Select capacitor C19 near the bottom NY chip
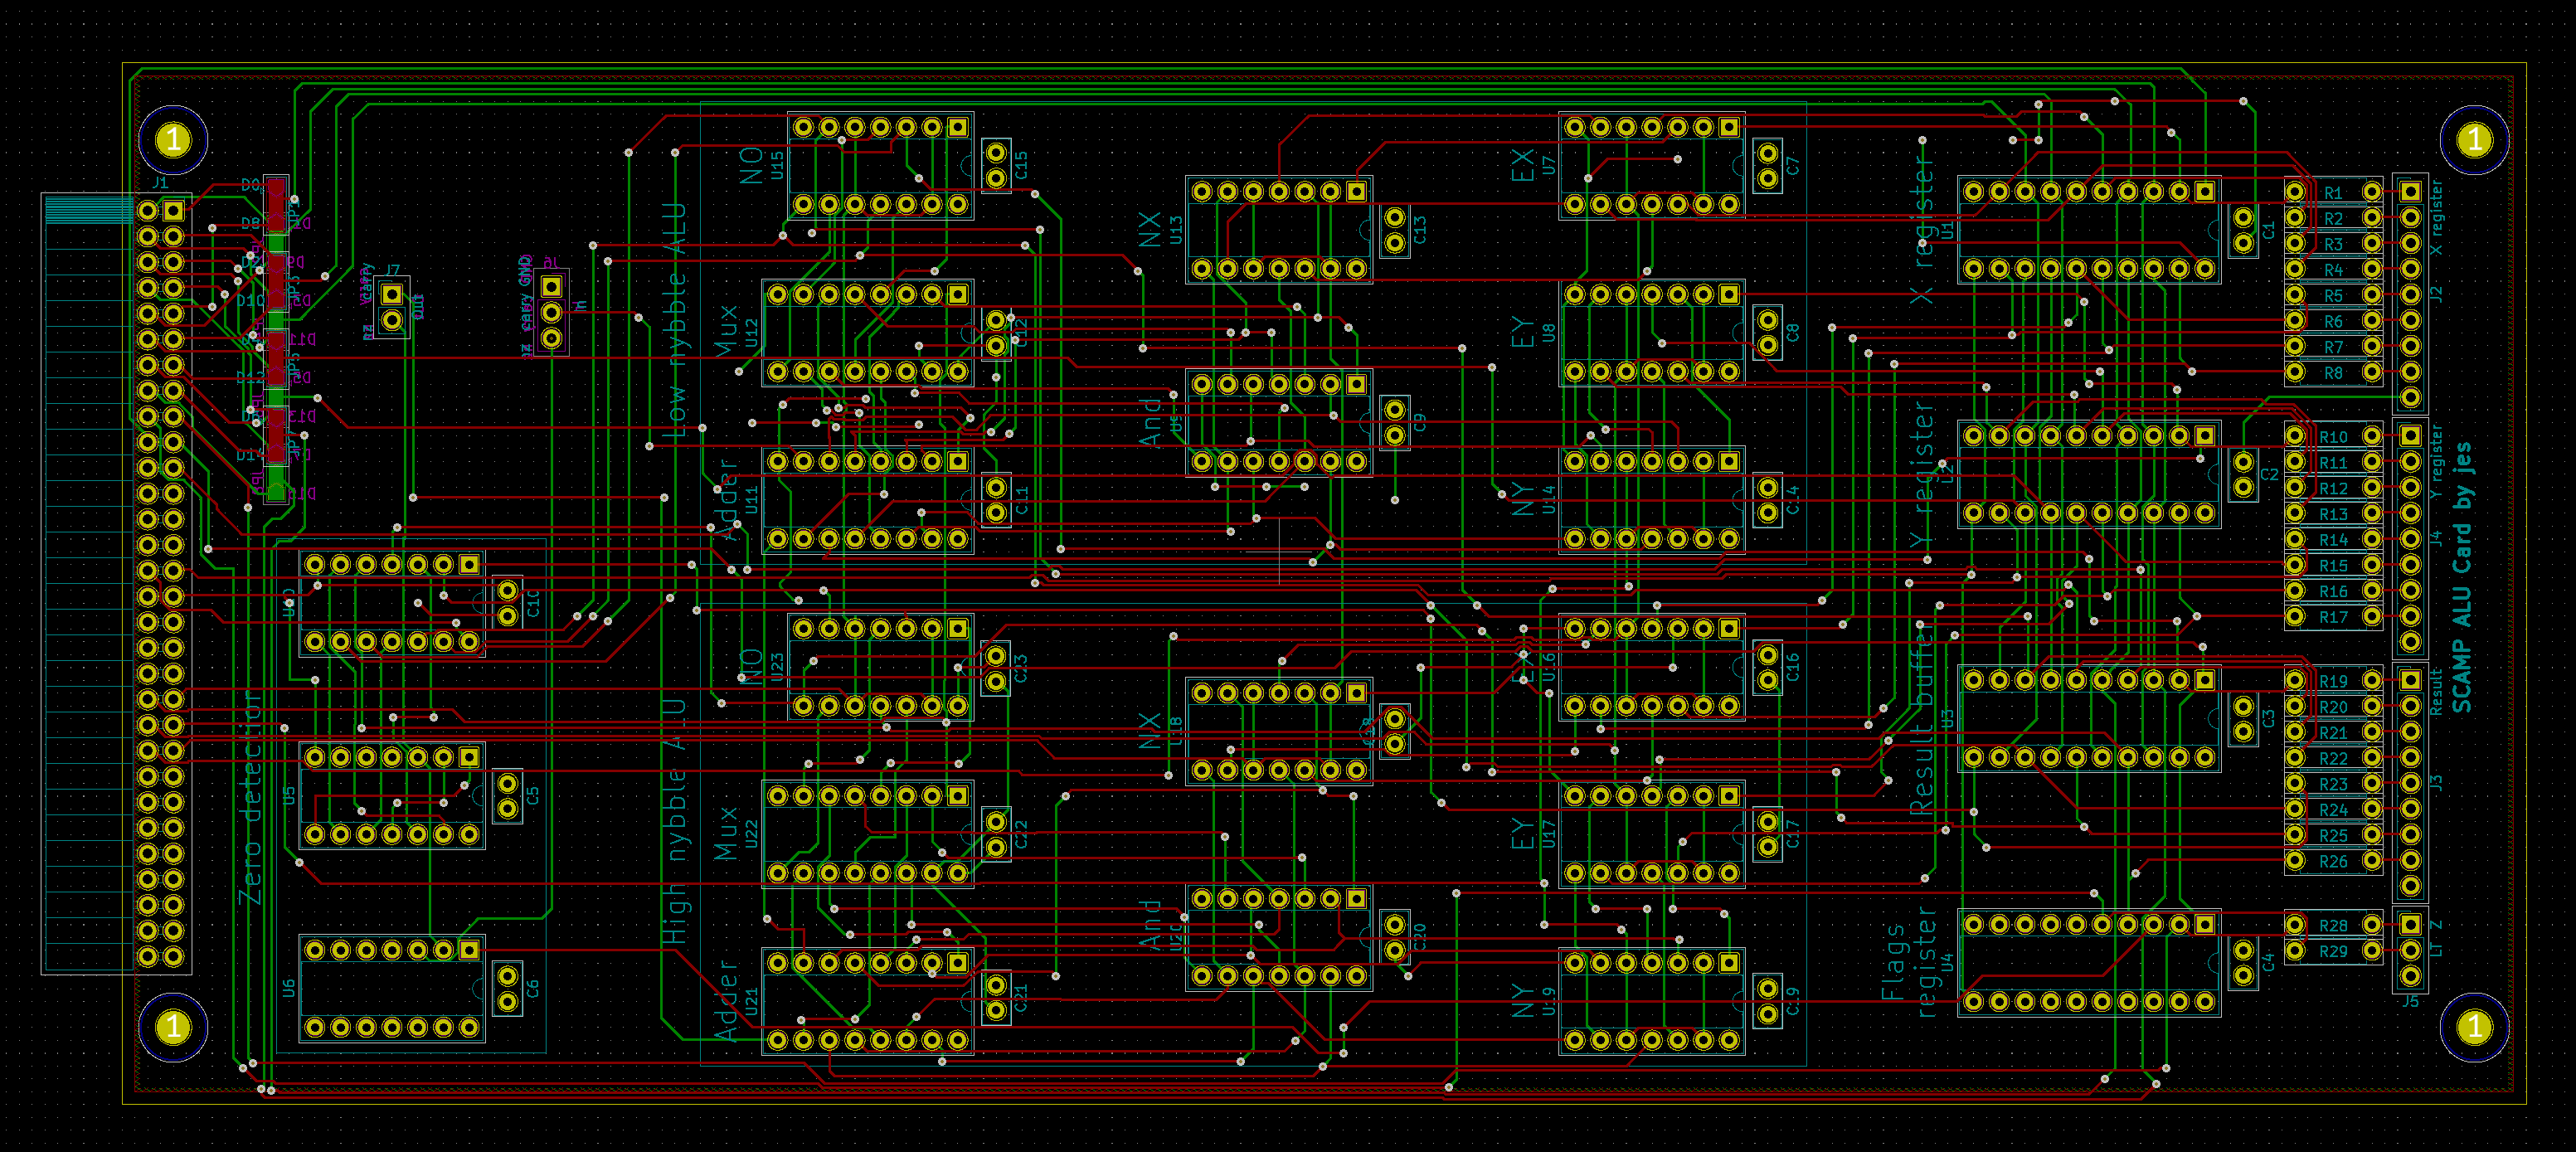The image size is (2576, 1152). [1768, 1002]
